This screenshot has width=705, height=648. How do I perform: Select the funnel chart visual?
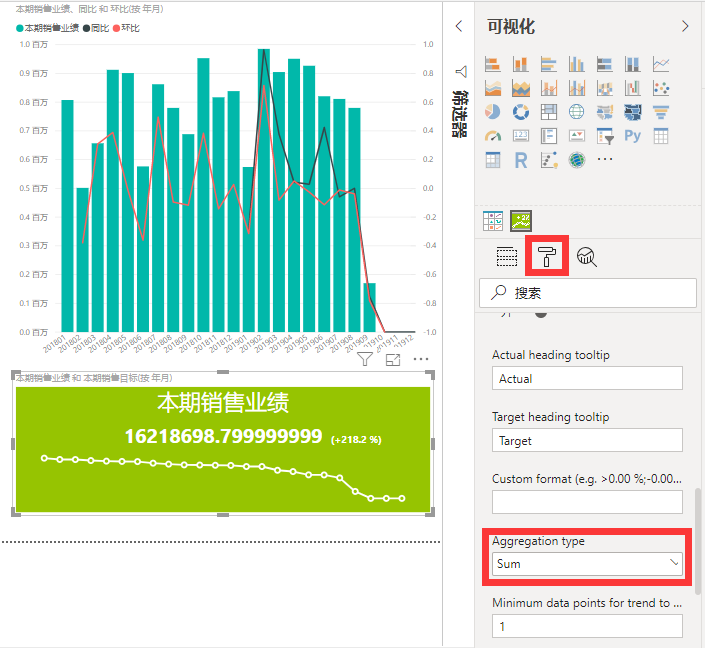661,112
